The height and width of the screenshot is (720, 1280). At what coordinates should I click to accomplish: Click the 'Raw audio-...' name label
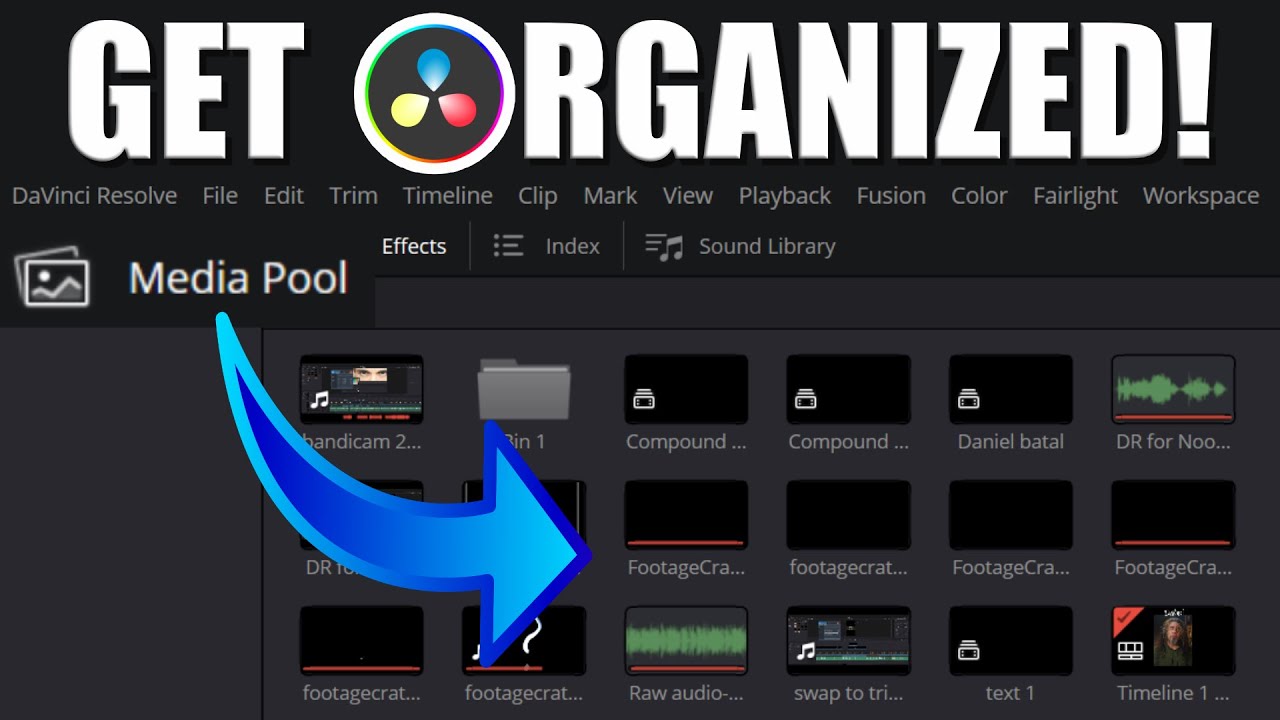click(x=686, y=692)
